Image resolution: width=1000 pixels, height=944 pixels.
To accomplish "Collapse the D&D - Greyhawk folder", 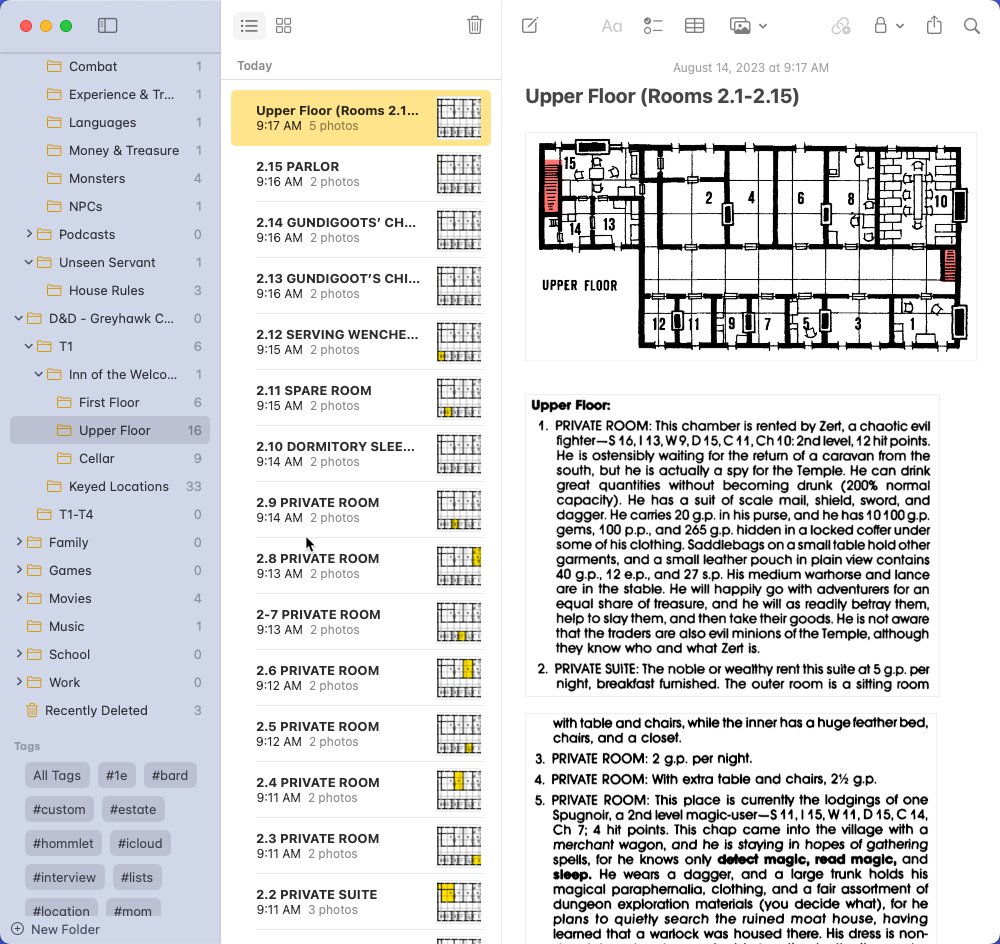I will (x=18, y=318).
